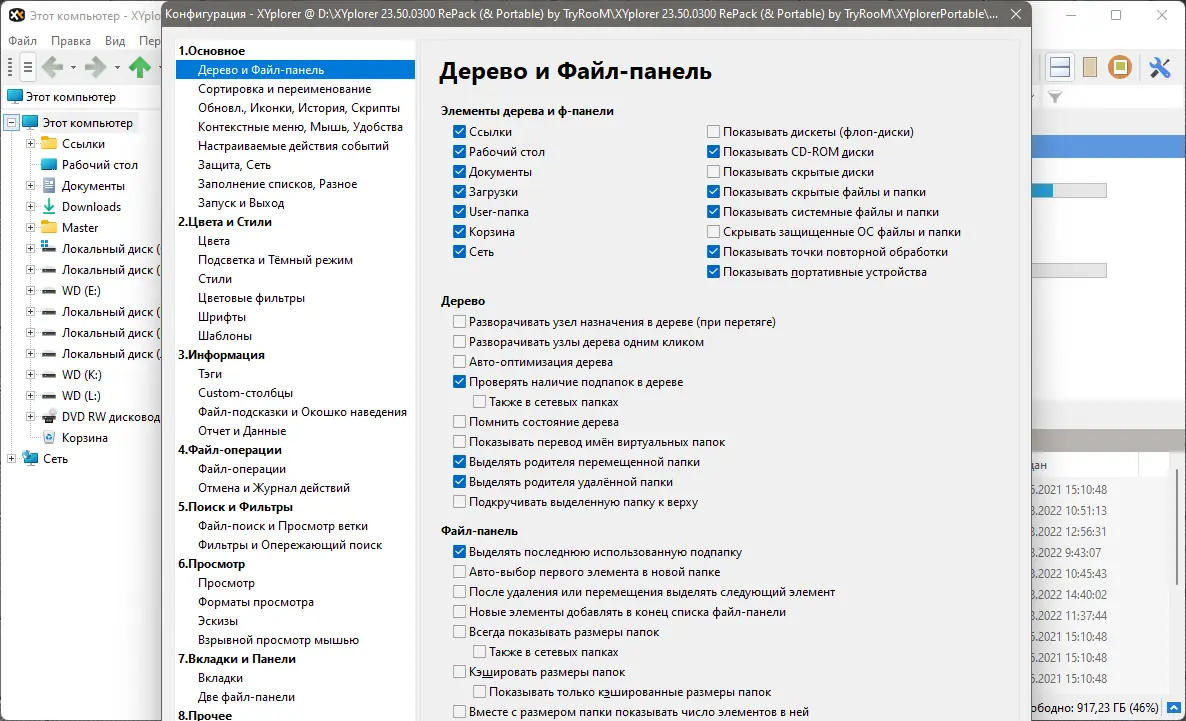Check Кэшировать размеры папок
Screen dimensions: 1186x721
pyautogui.click(x=459, y=671)
